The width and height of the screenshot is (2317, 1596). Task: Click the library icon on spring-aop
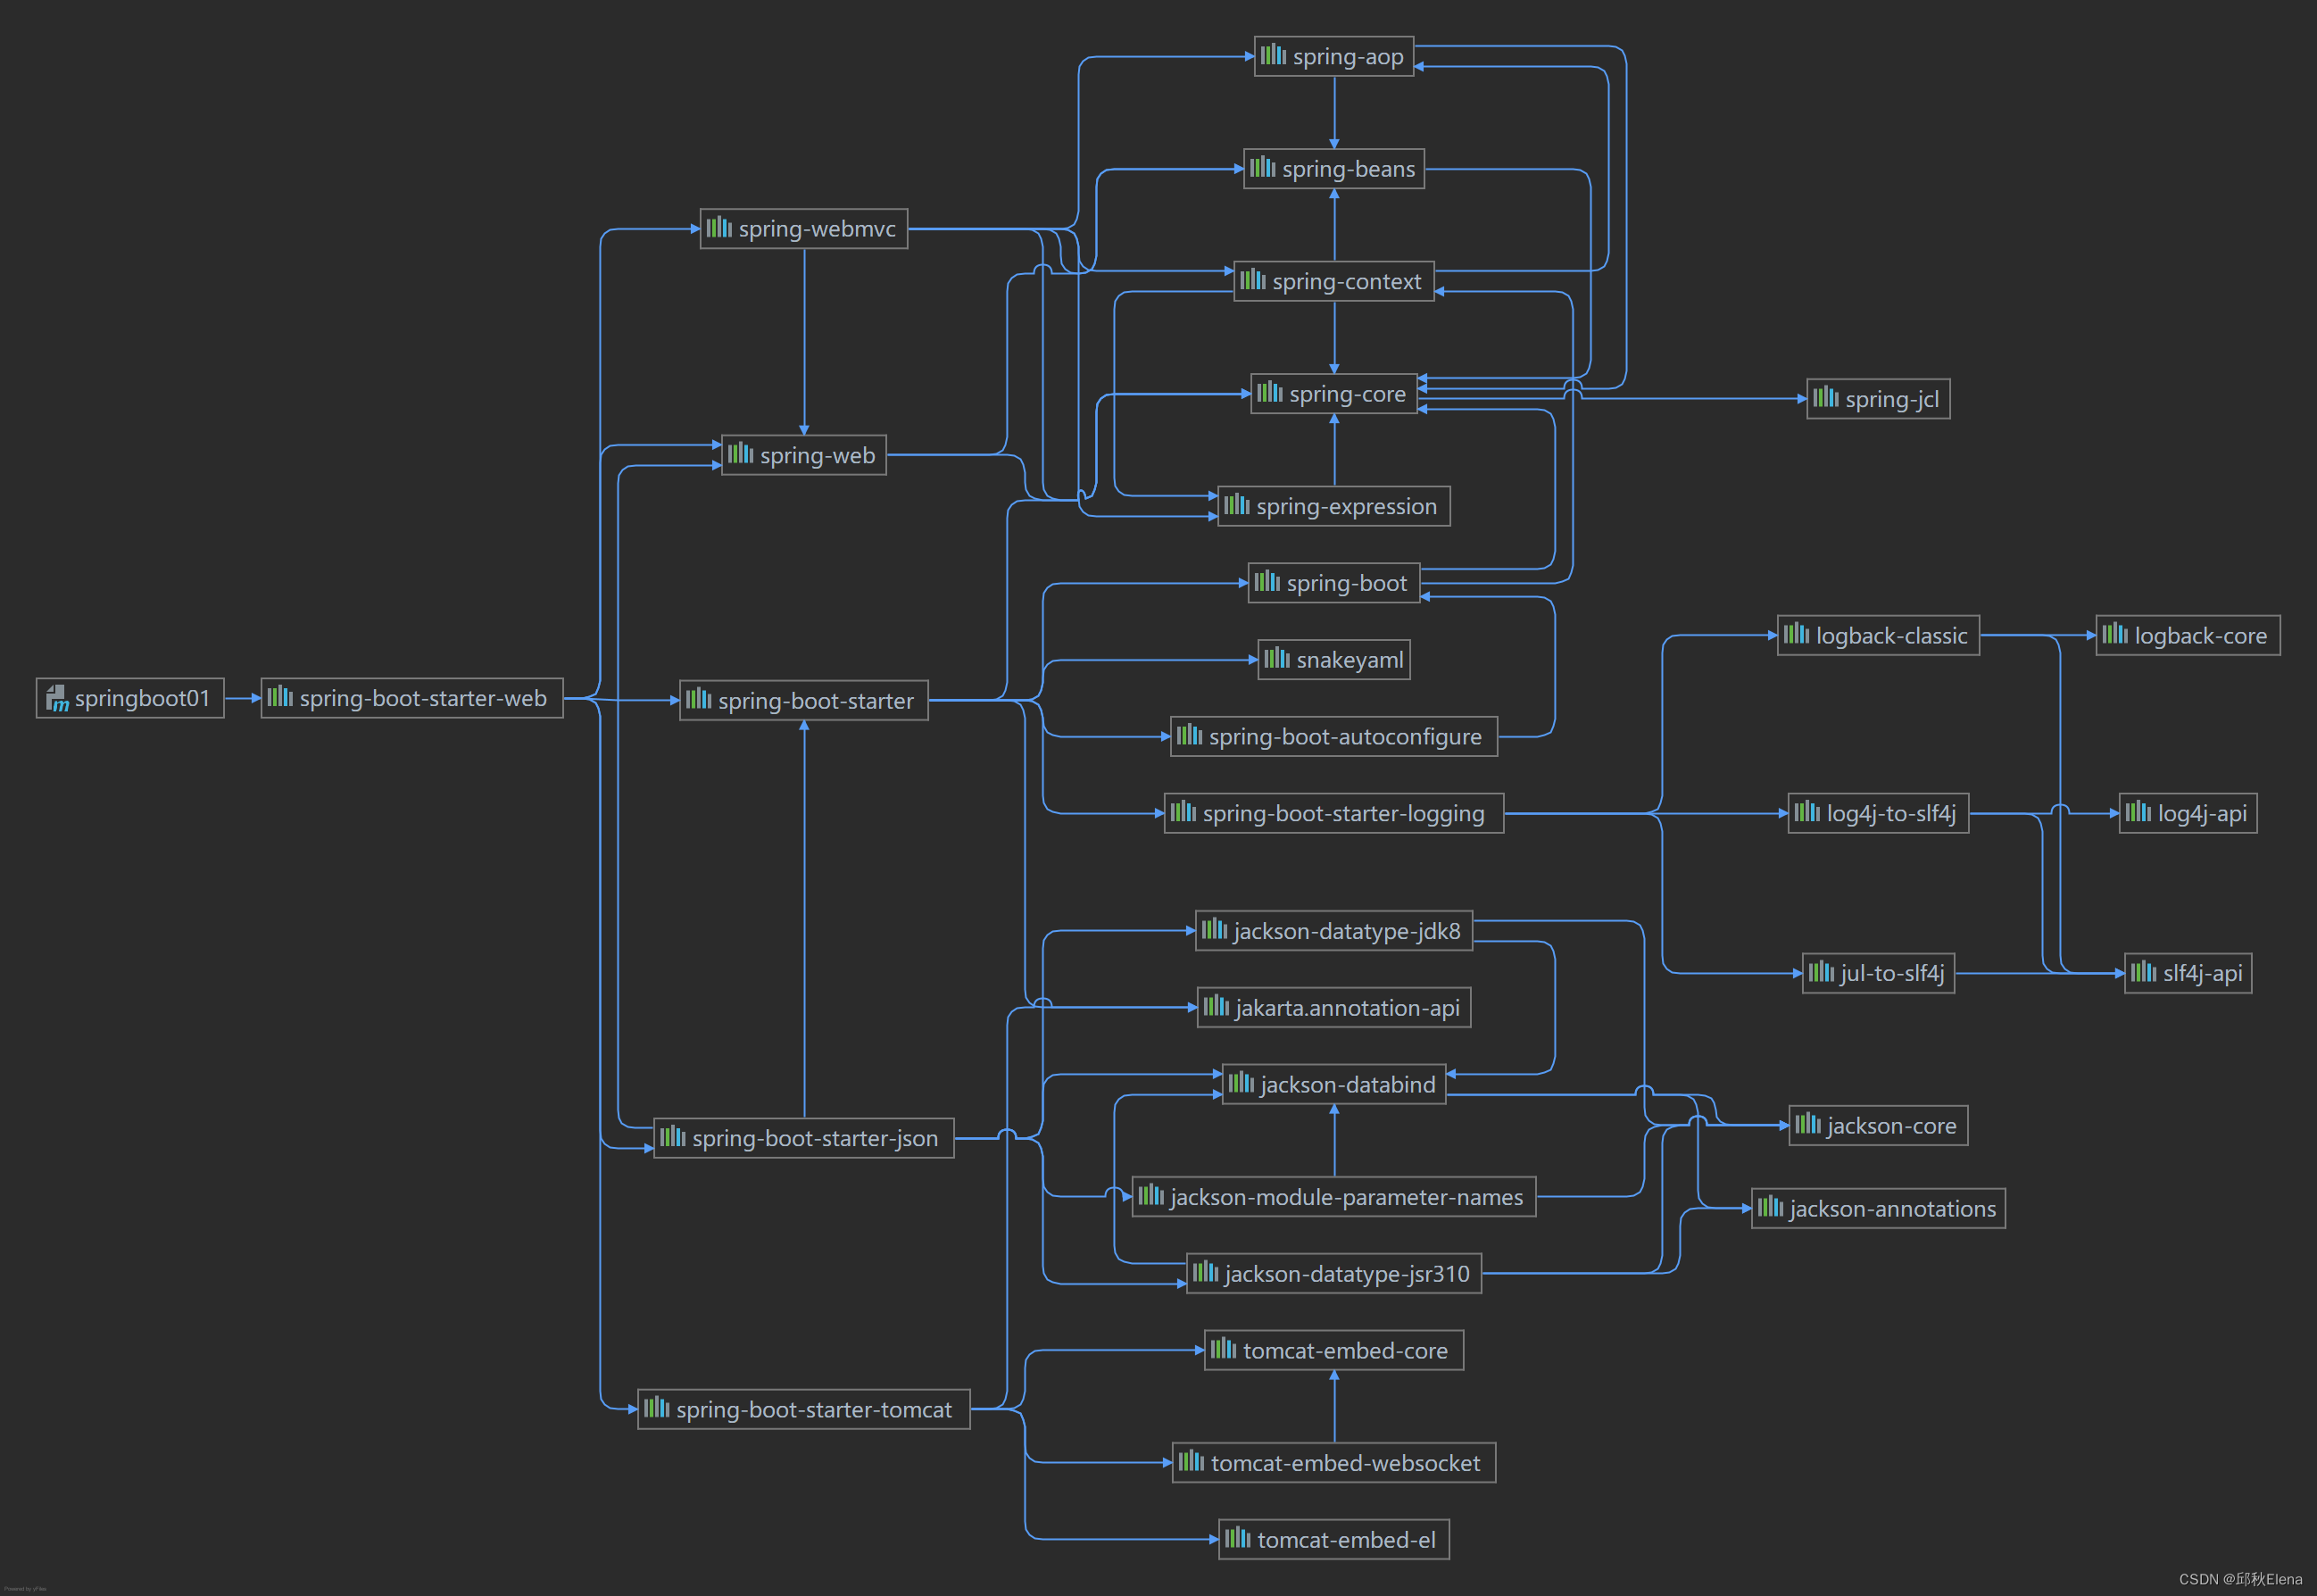point(1273,54)
